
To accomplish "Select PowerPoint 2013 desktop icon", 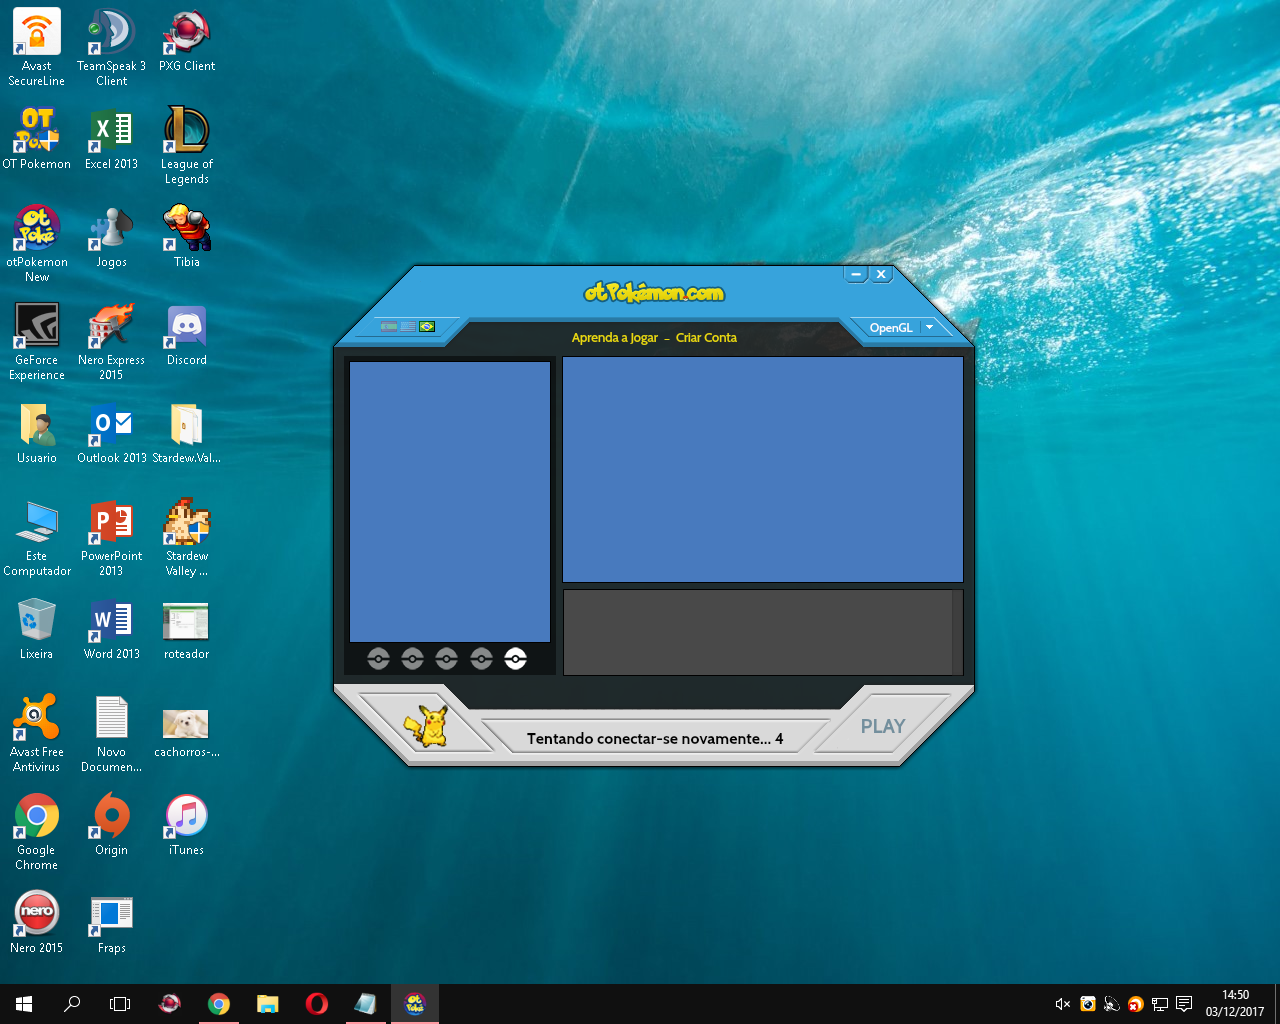I will (x=112, y=537).
